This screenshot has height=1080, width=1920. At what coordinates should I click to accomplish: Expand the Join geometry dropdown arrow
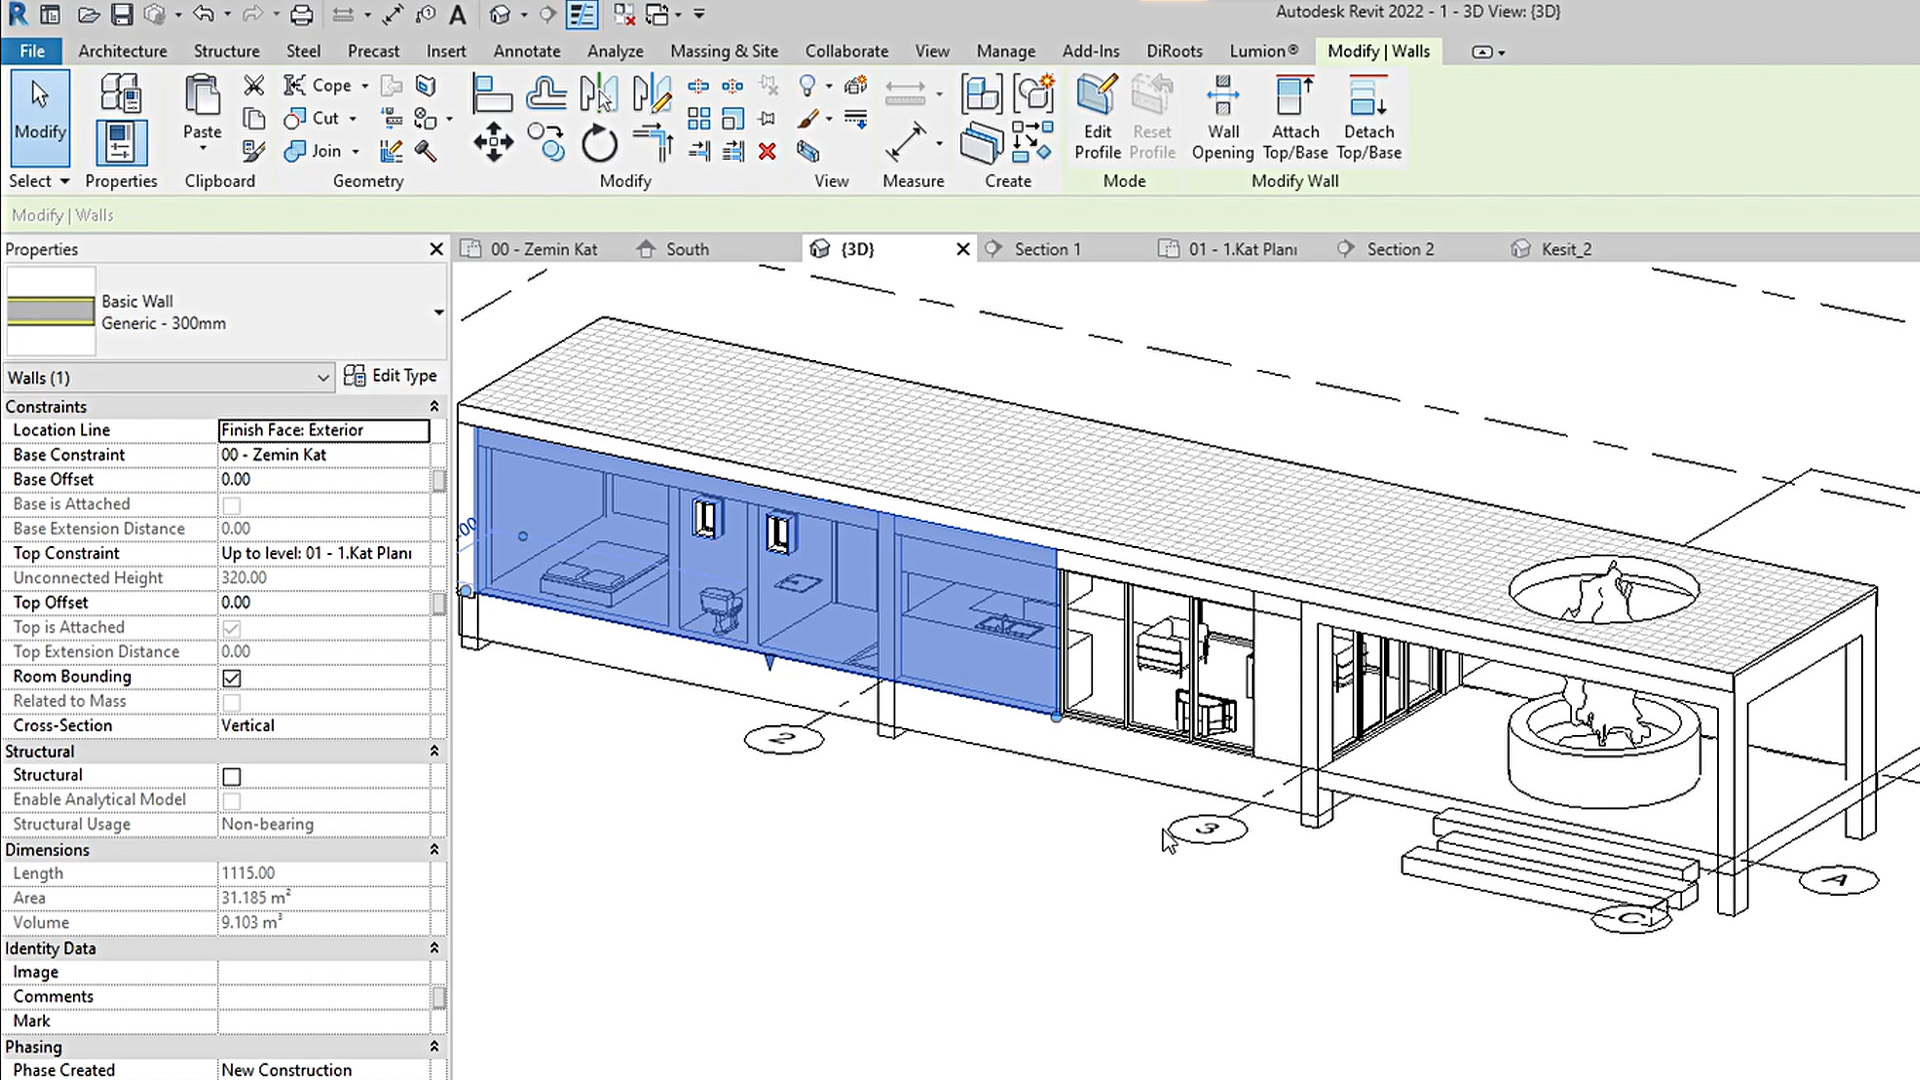tap(355, 151)
